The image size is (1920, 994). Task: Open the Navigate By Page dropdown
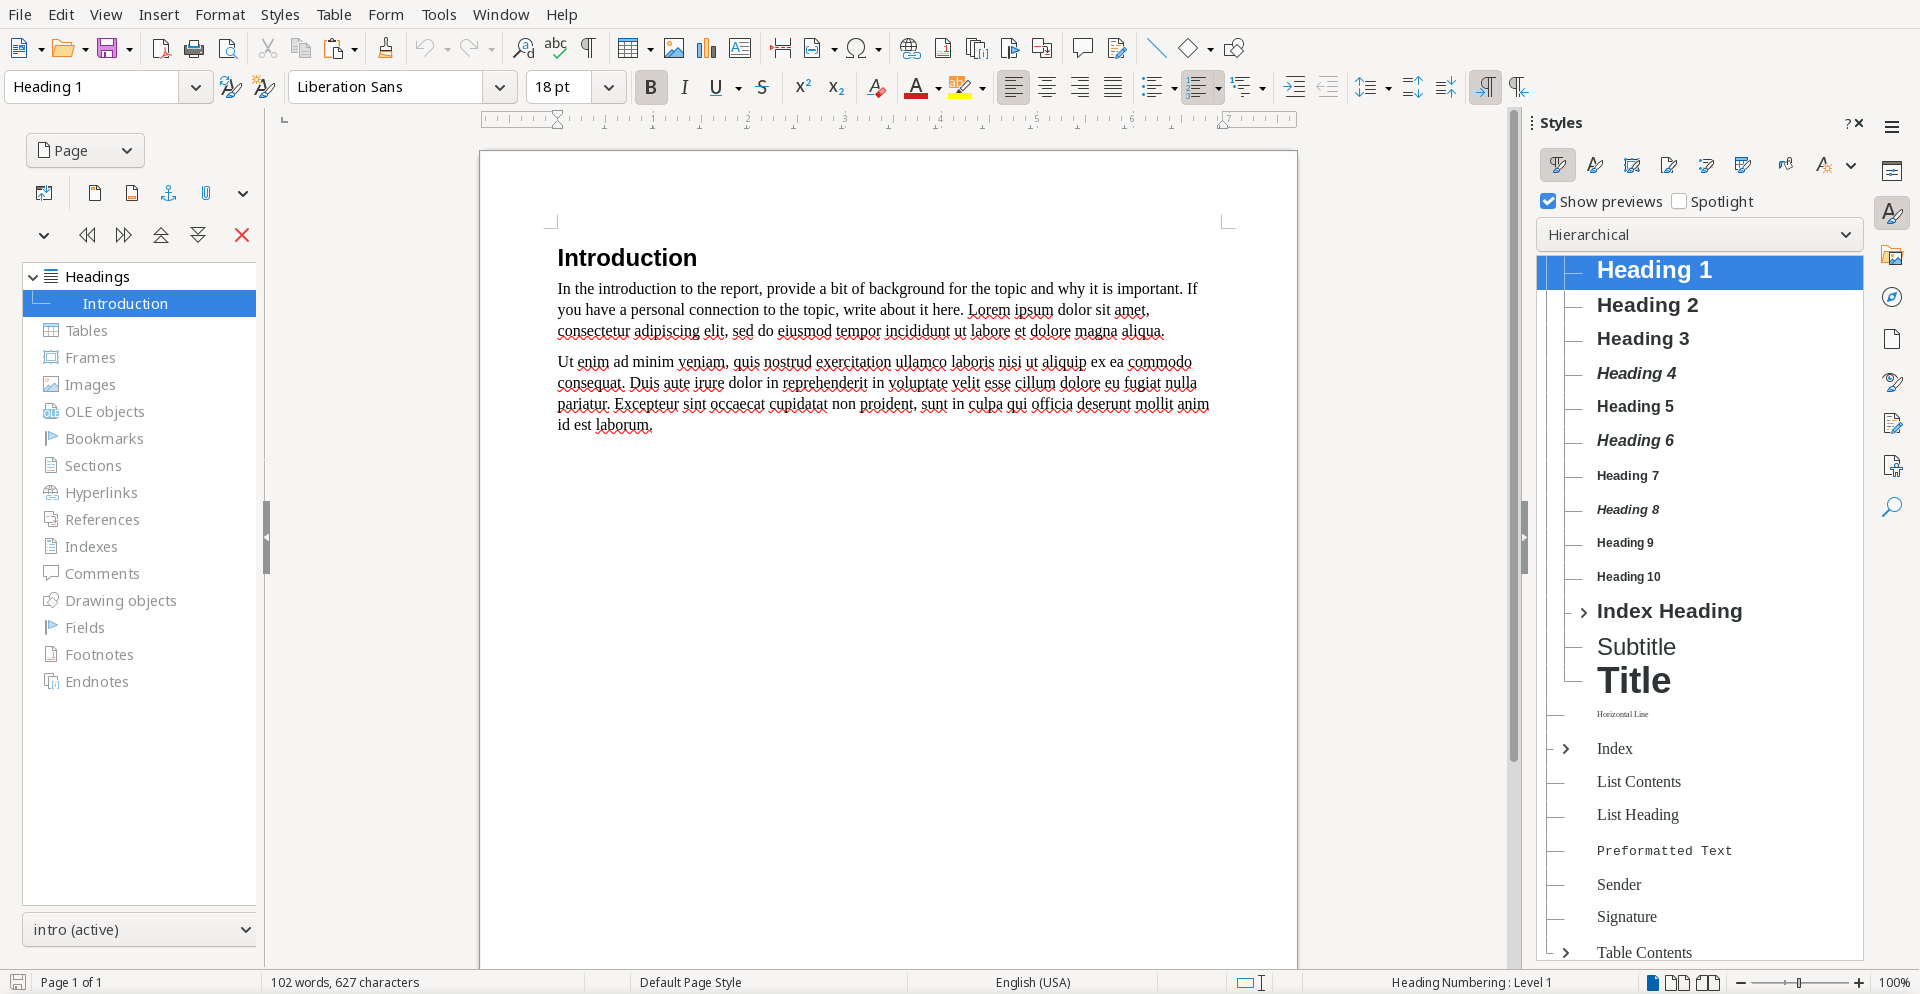pyautogui.click(x=85, y=151)
